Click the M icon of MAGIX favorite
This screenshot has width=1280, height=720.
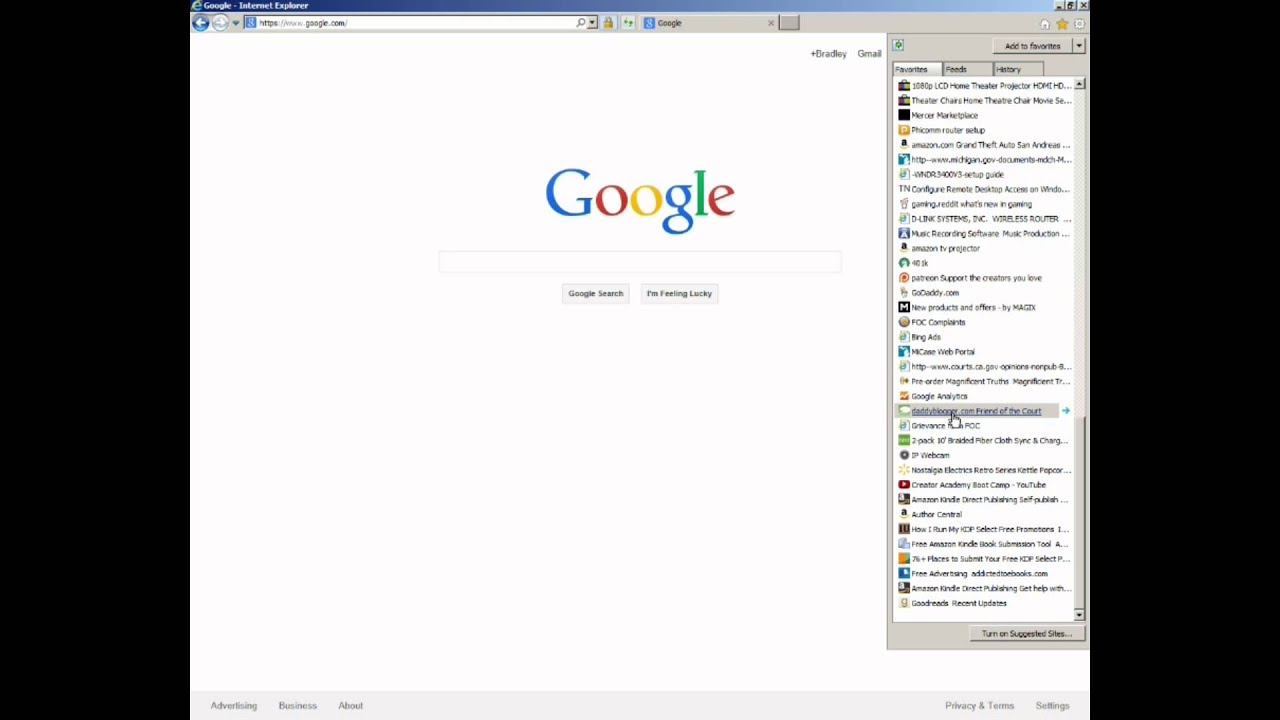click(x=904, y=308)
